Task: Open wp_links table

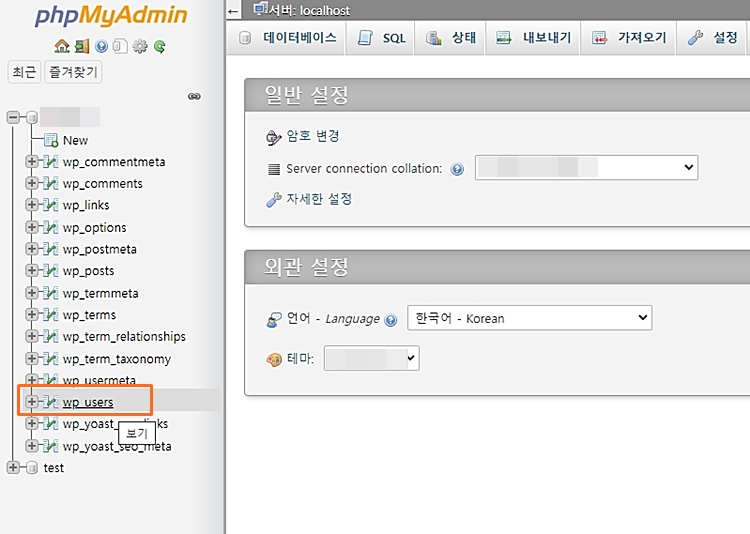Action: pyautogui.click(x=86, y=205)
